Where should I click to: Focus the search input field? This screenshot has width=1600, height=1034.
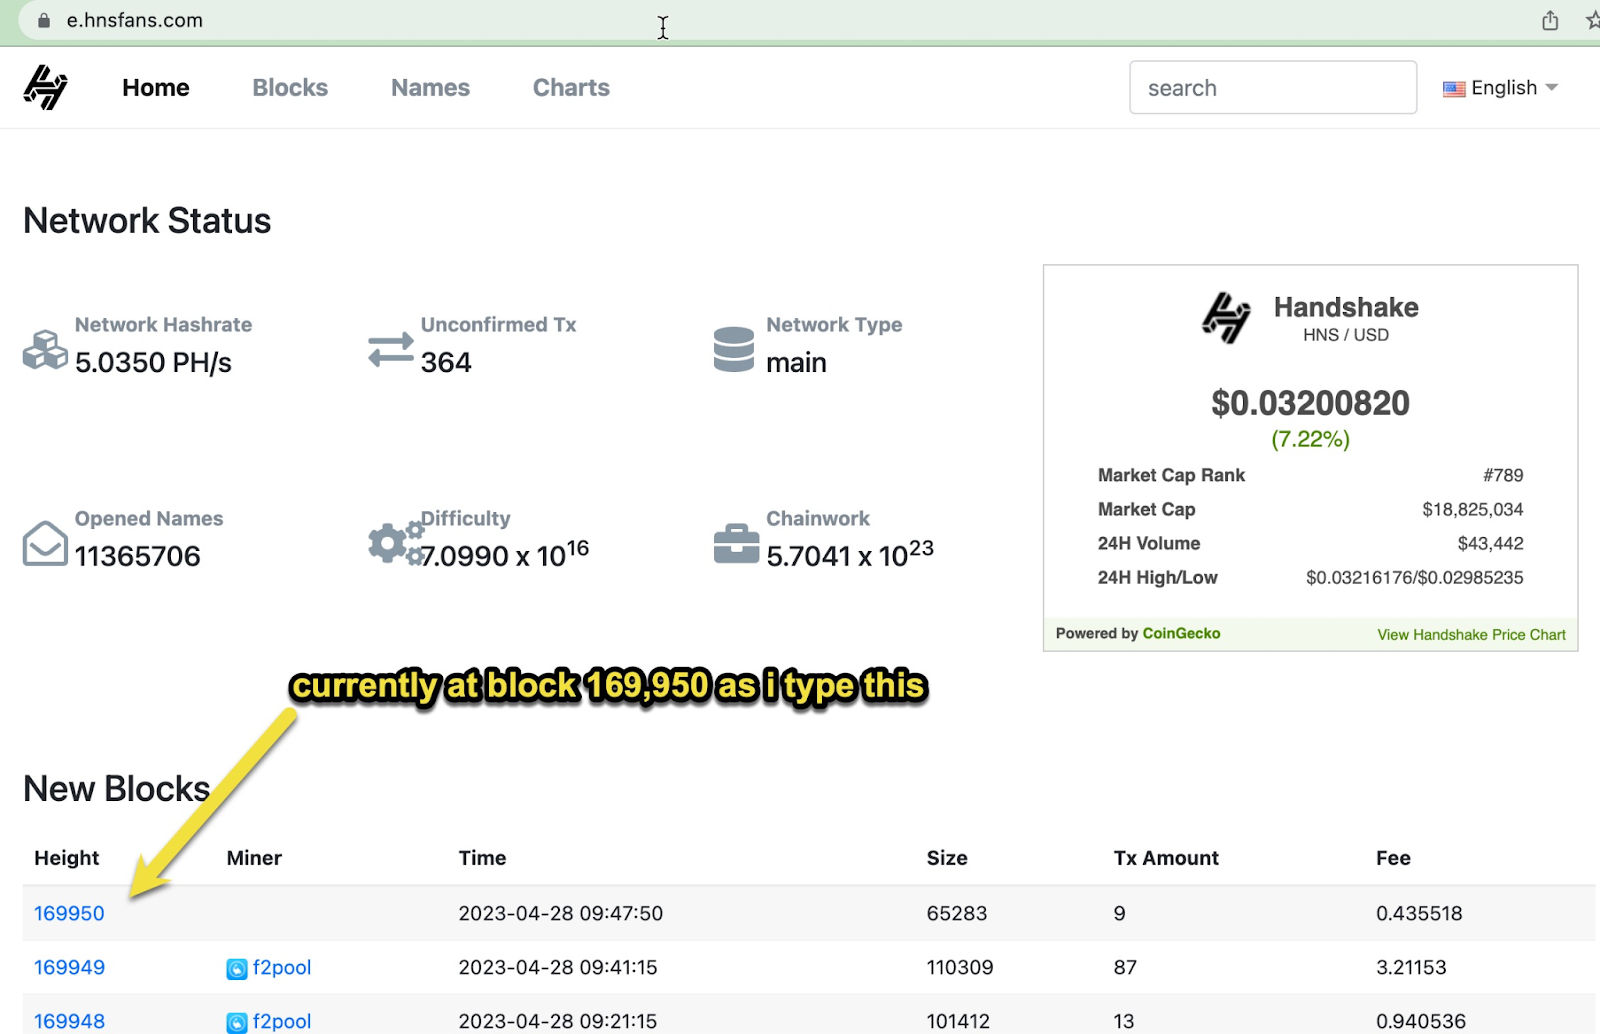pyautogui.click(x=1272, y=88)
